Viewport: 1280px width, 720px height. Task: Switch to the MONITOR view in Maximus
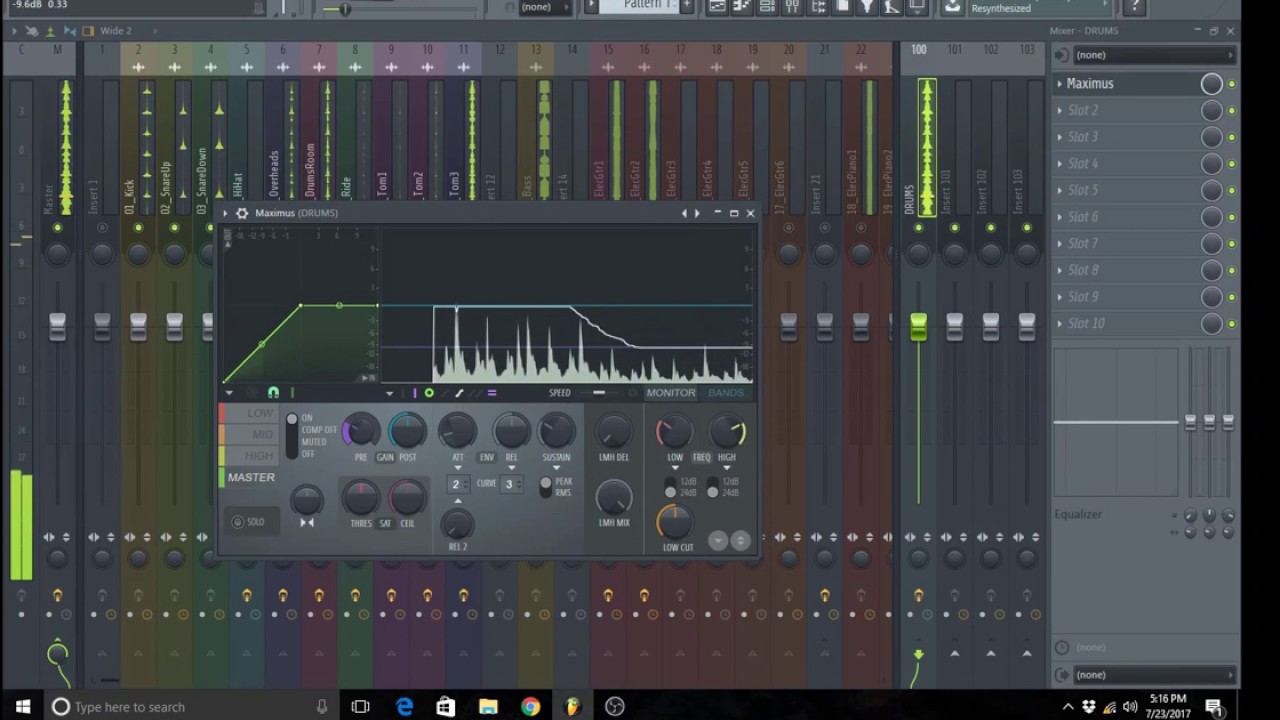671,393
